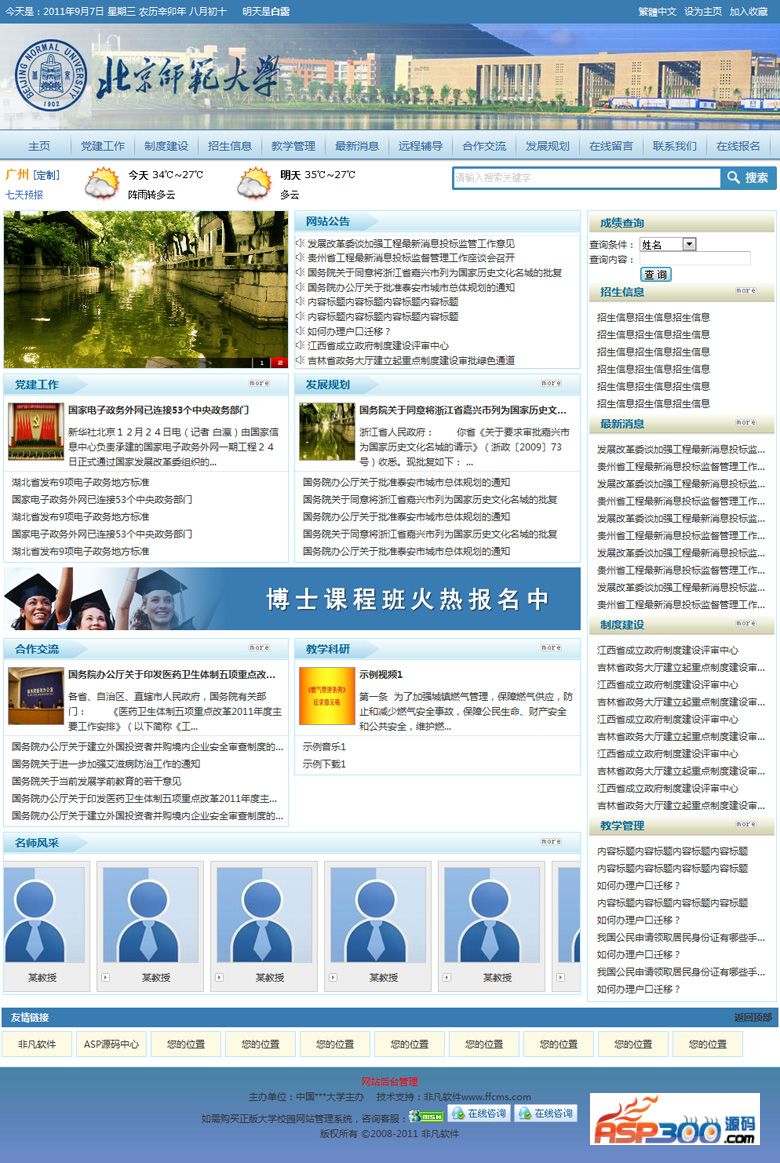
Task: Click the Beijing Normal University round seal logo
Action: pos(50,76)
